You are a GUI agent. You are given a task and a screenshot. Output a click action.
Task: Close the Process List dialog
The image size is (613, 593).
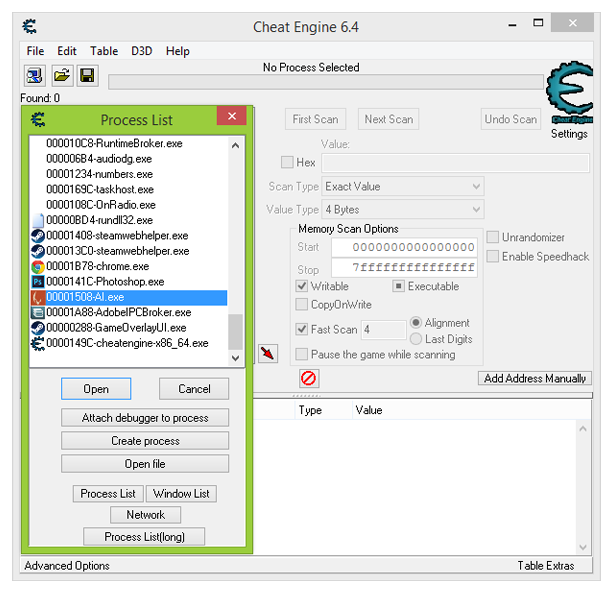coord(232,116)
